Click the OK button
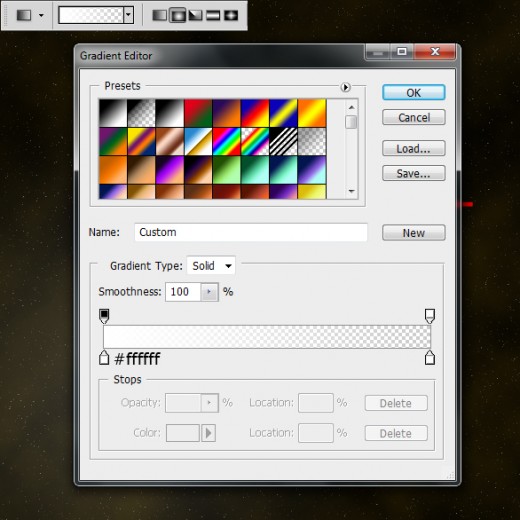 tap(414, 93)
